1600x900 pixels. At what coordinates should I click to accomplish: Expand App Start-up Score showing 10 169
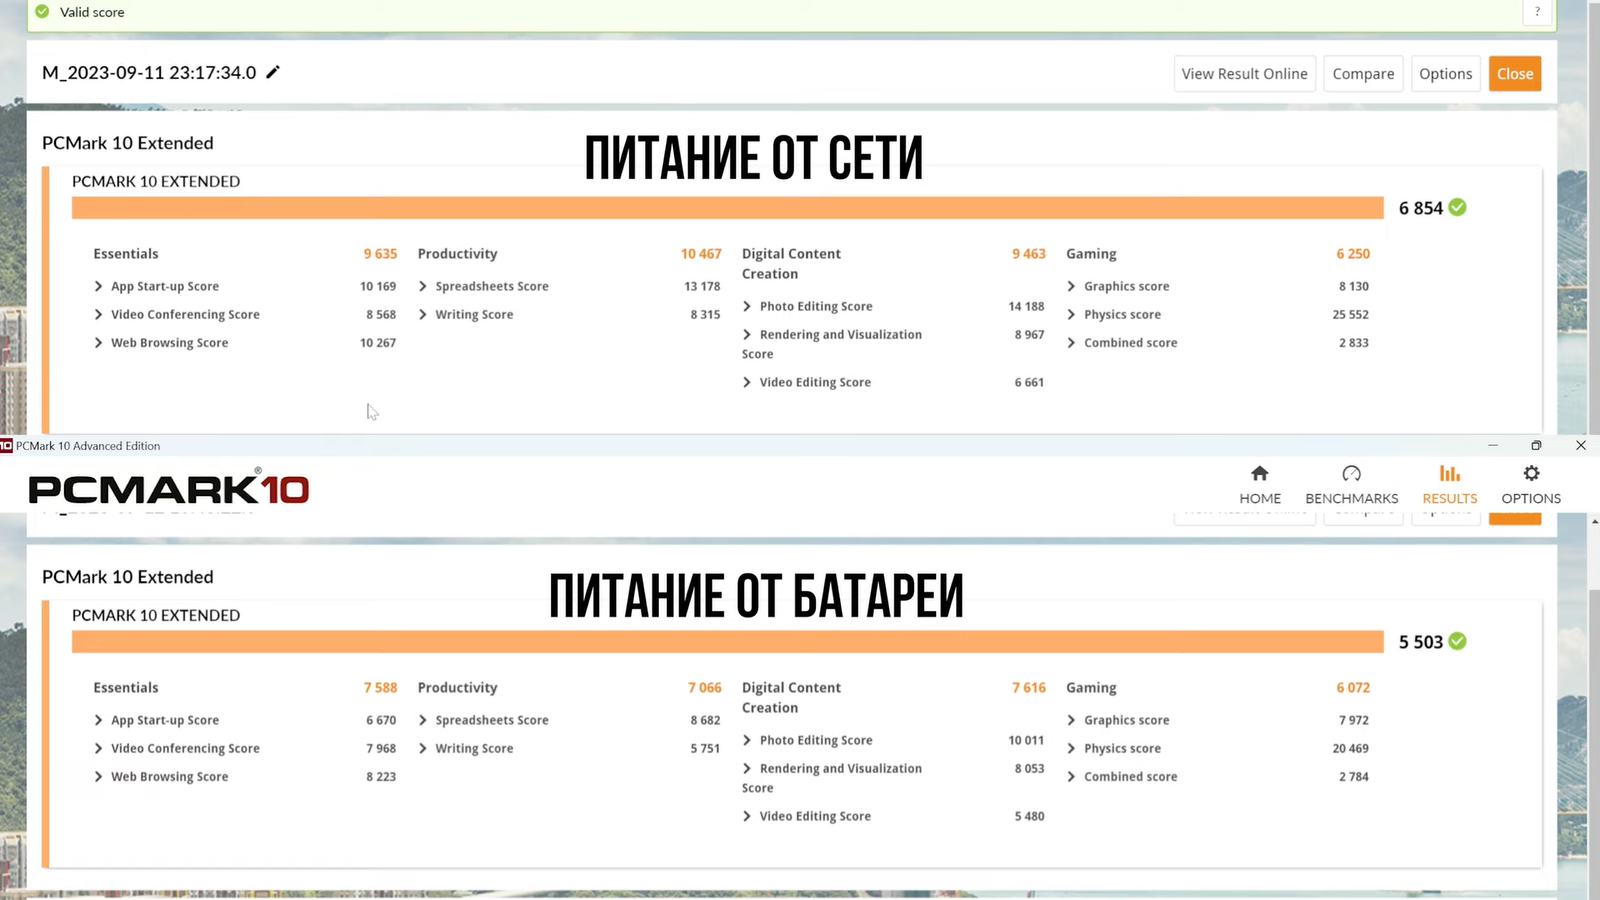tap(98, 286)
